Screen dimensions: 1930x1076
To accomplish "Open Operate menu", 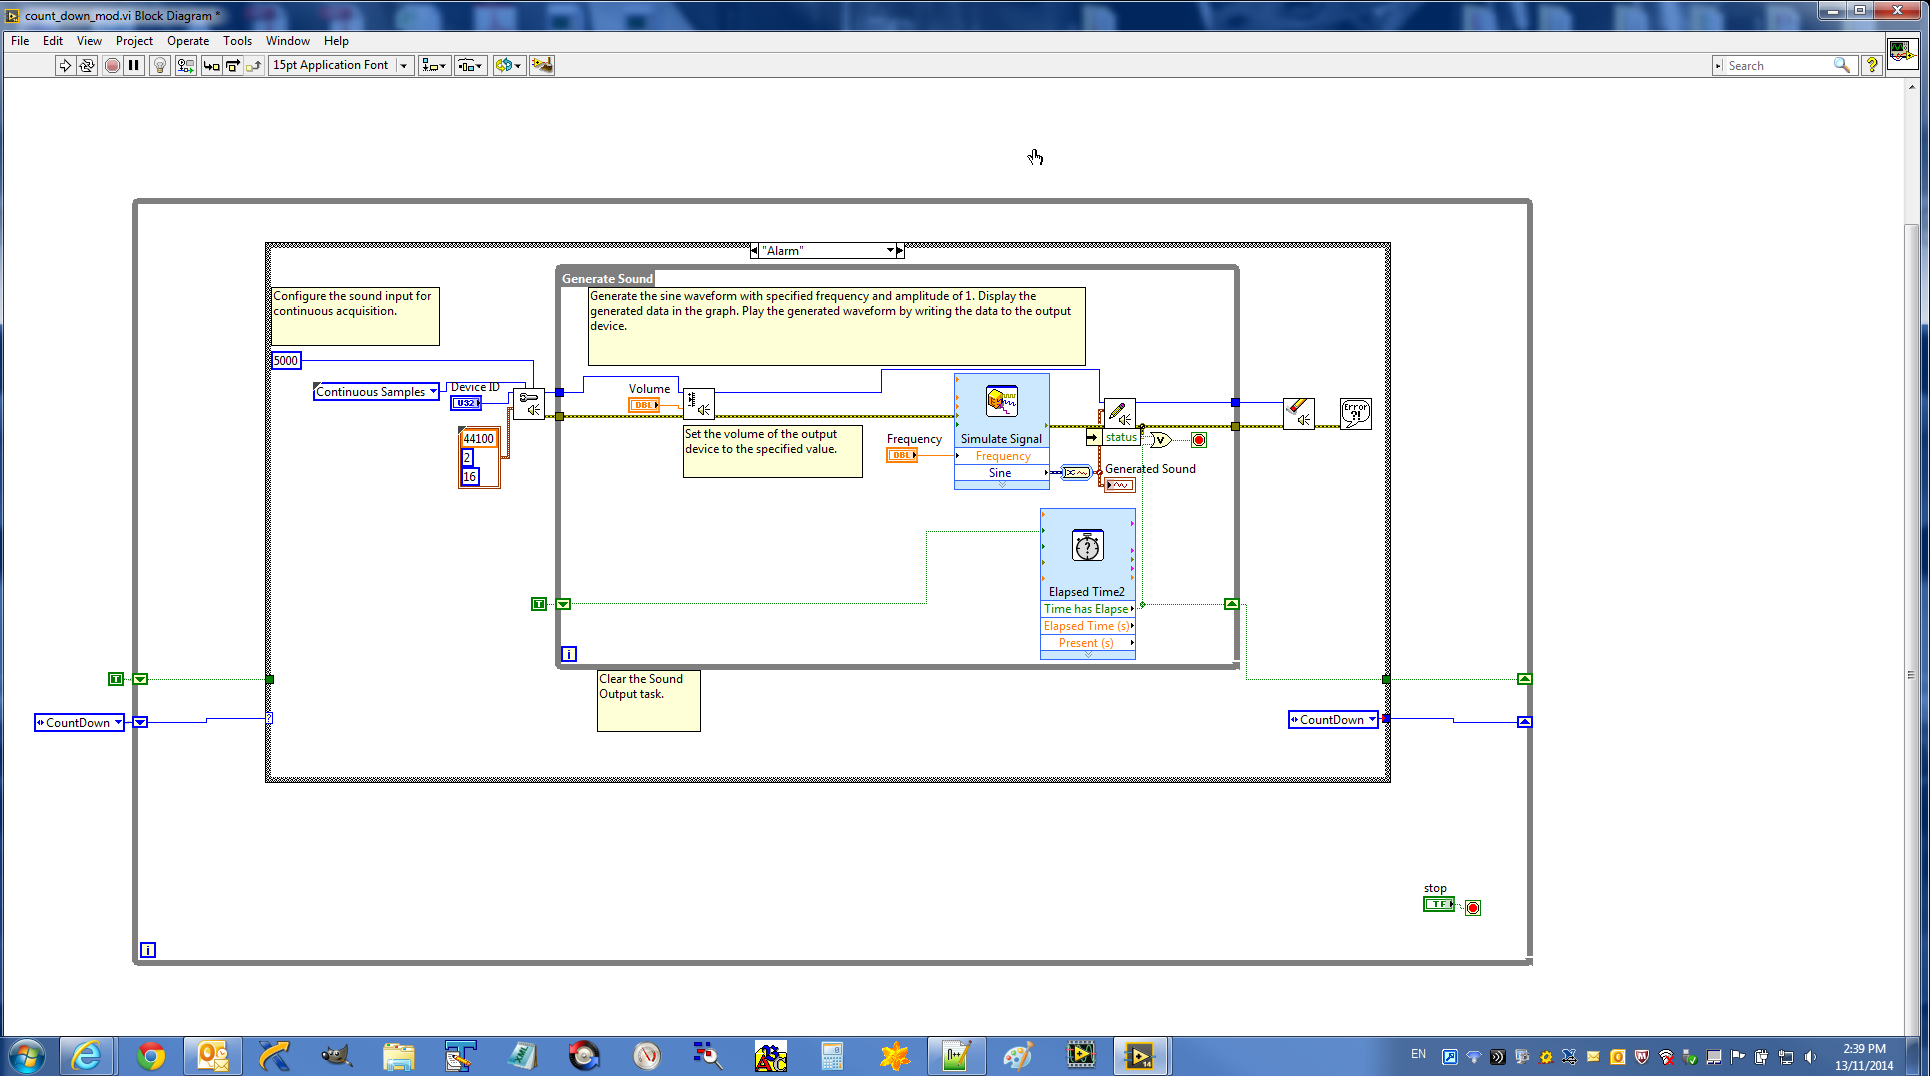I will coord(188,41).
